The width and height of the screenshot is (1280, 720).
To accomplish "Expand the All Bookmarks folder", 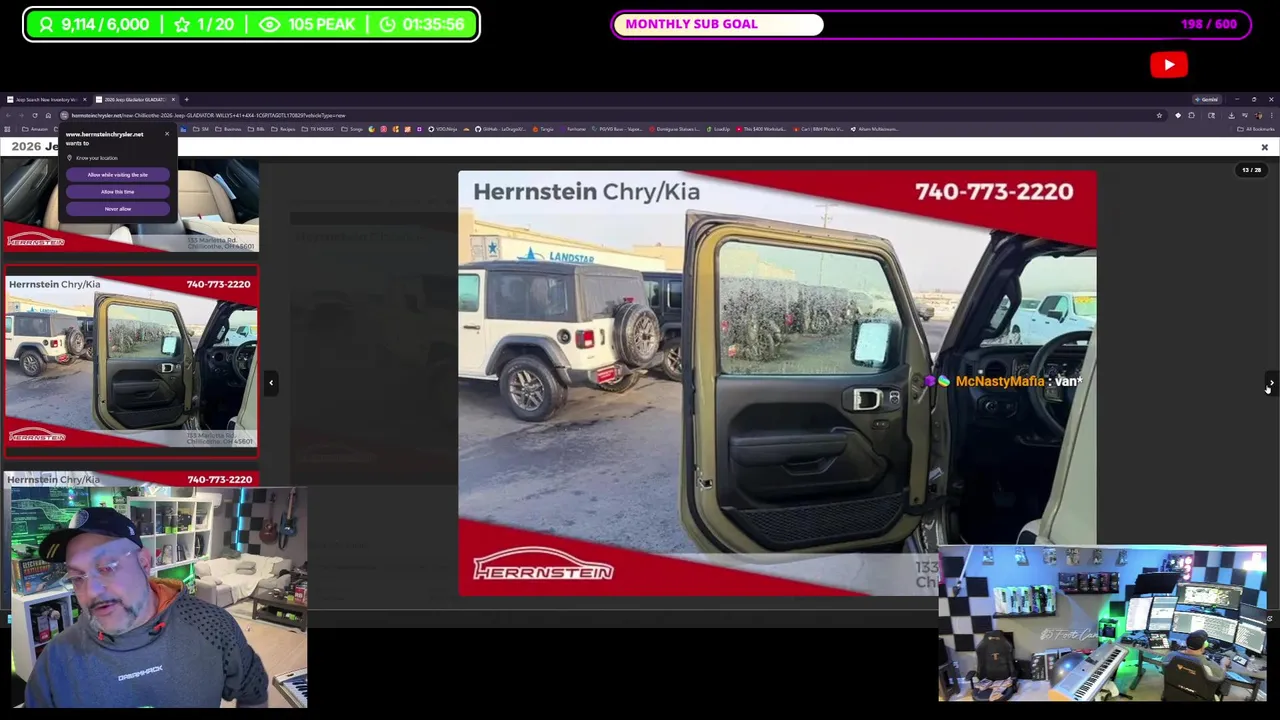I will pyautogui.click(x=1255, y=129).
